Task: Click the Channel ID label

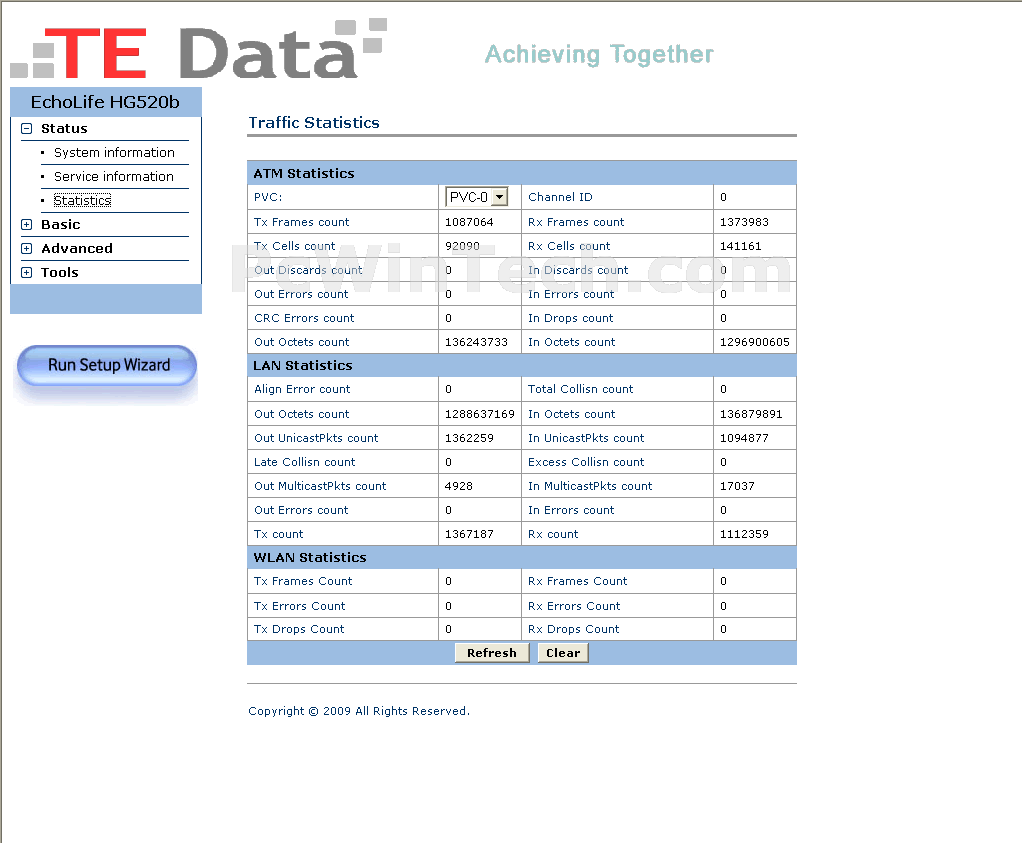Action: click(561, 197)
